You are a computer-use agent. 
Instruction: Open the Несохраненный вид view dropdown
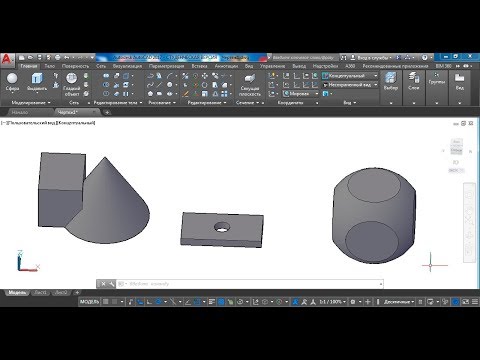coord(350,85)
